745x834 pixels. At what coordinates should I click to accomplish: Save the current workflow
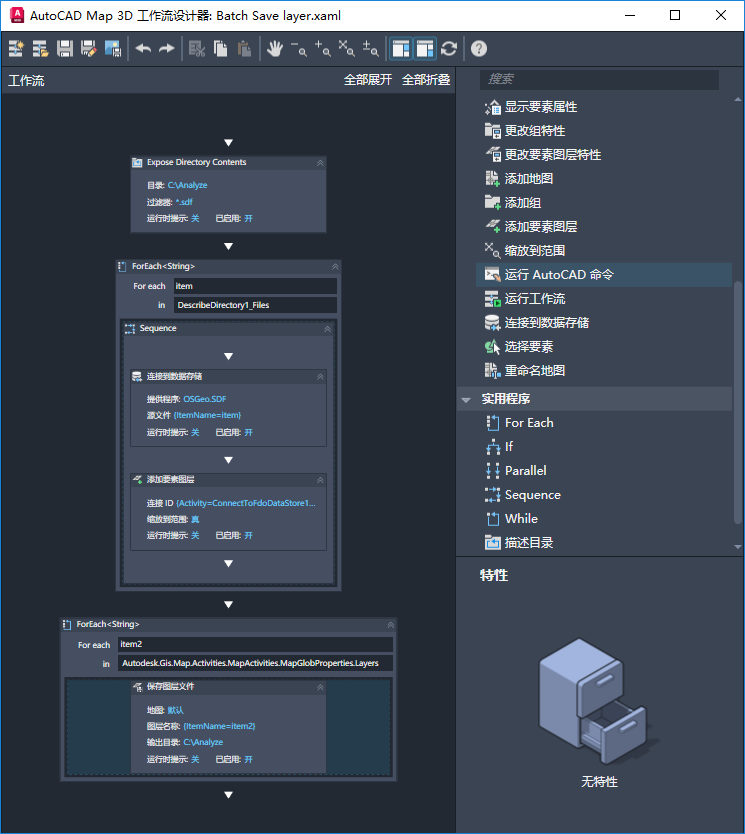pyautogui.click(x=65, y=49)
